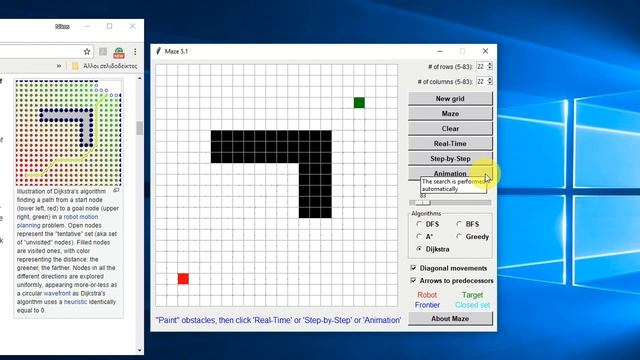This screenshot has height=360, width=640.
Task: Click the 'Target' legend label
Action: coord(472,295)
